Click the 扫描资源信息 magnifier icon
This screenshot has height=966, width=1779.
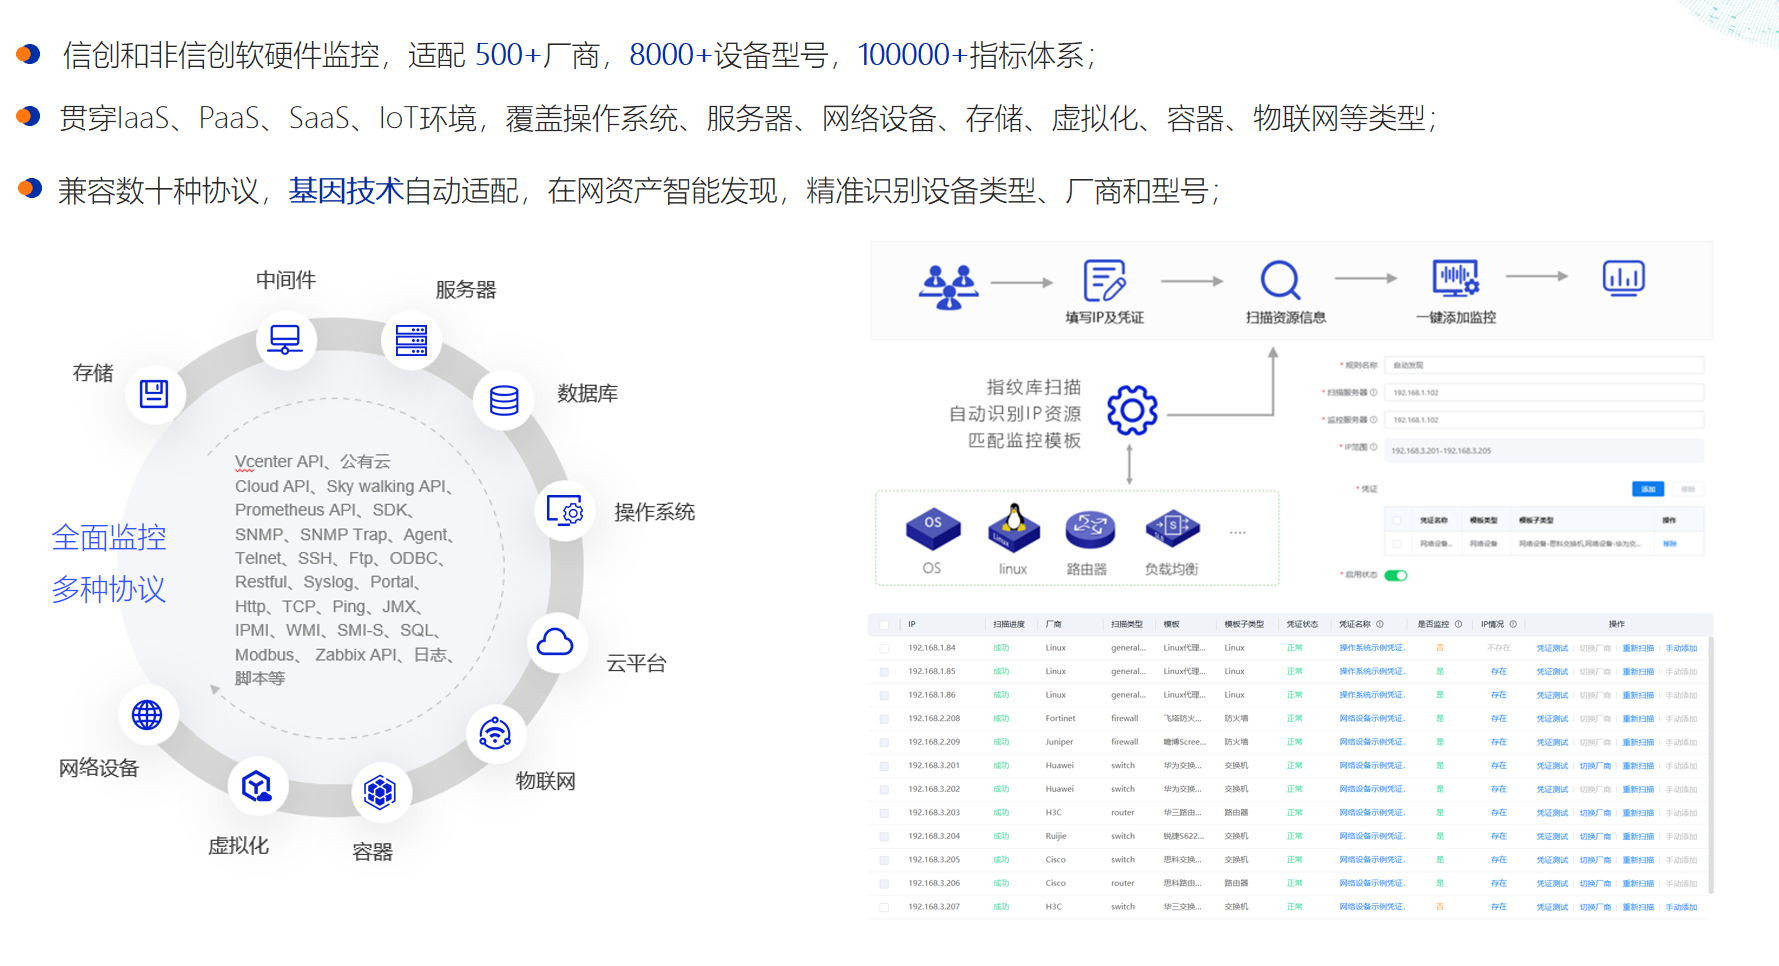coord(1280,280)
